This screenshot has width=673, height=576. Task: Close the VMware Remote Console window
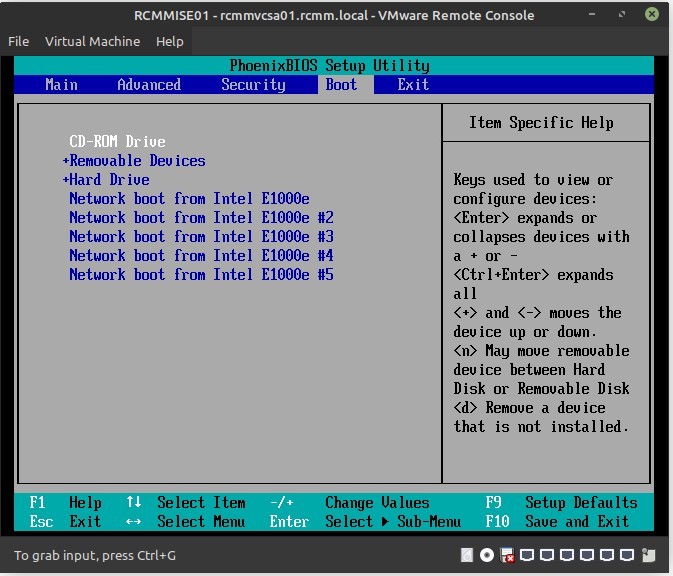pos(652,14)
